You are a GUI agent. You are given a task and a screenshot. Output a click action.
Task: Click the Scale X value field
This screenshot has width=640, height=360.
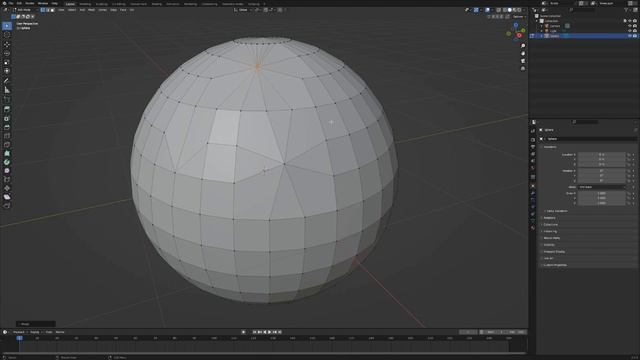click(602, 193)
